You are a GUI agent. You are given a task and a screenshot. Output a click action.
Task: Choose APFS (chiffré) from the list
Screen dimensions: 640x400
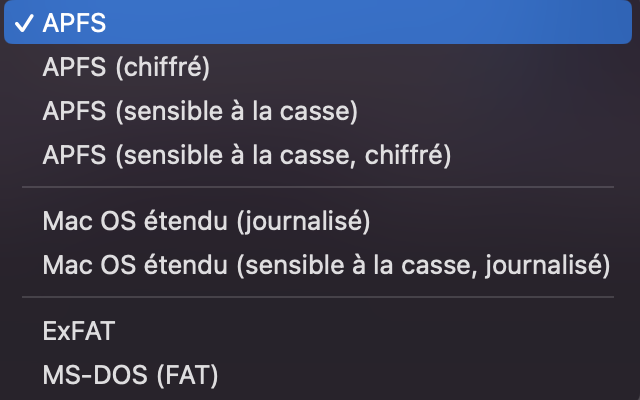pyautogui.click(x=126, y=67)
